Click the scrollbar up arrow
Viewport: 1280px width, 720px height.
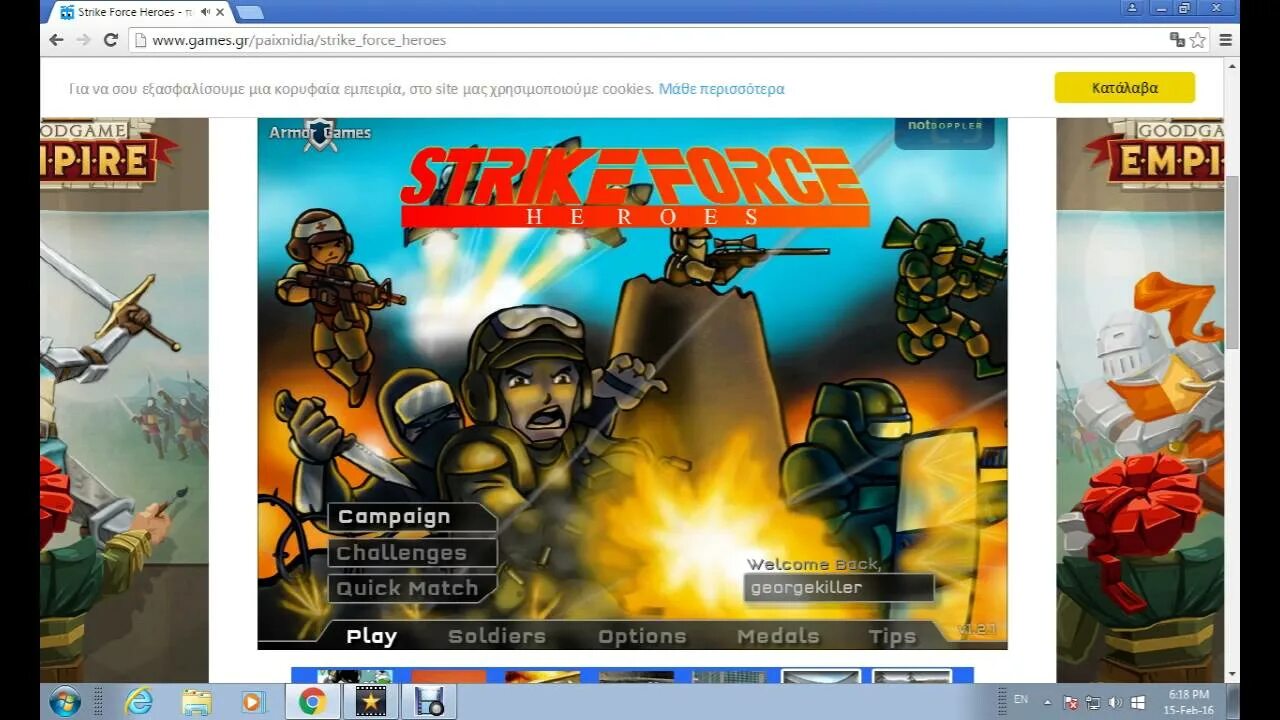[x=1232, y=65]
